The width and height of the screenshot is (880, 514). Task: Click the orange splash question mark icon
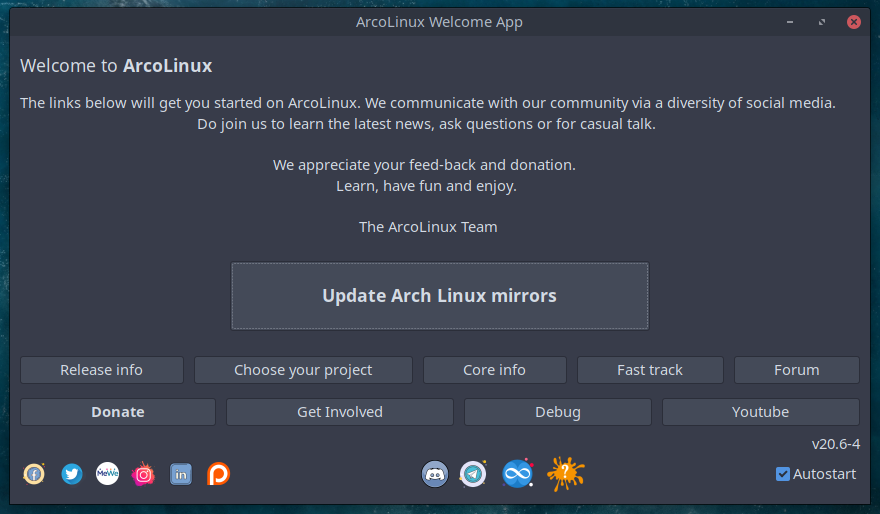coord(566,474)
